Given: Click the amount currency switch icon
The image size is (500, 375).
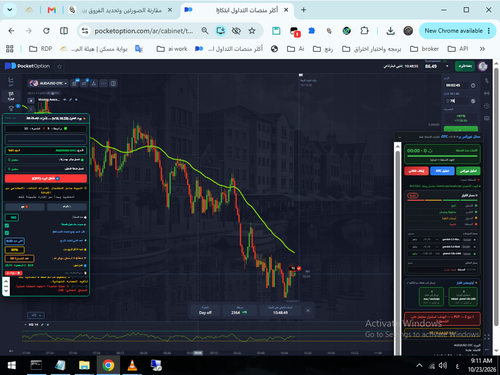Looking at the screenshot, I should pyautogui.click(x=473, y=101).
